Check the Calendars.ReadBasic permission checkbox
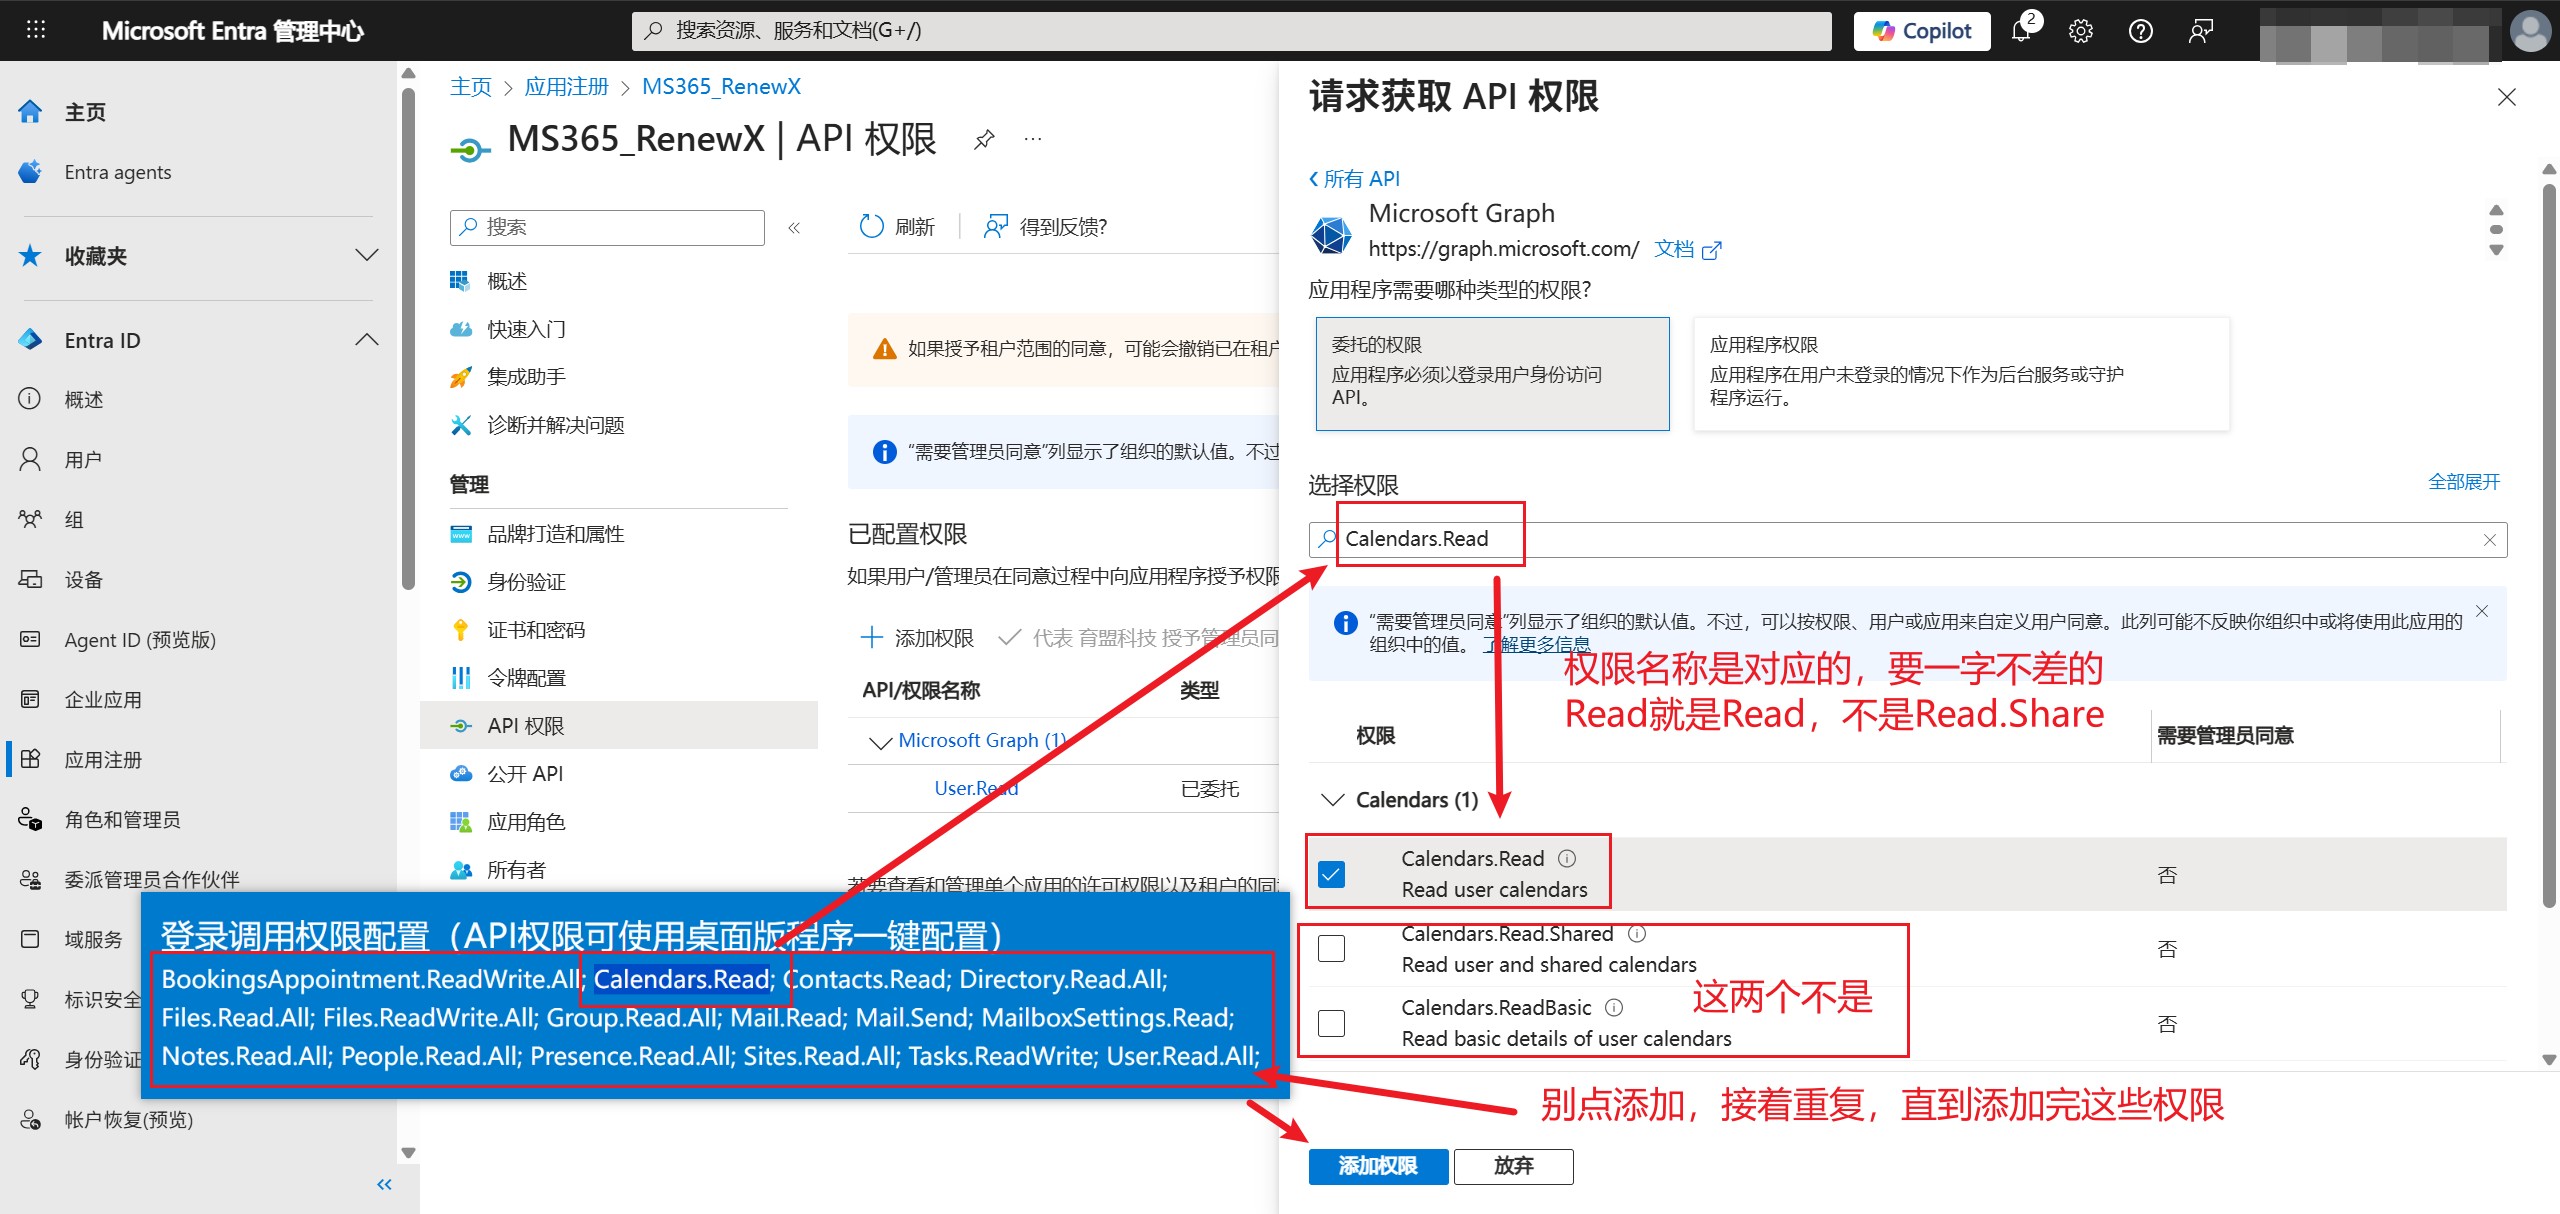2560x1214 pixels. (x=1332, y=1023)
